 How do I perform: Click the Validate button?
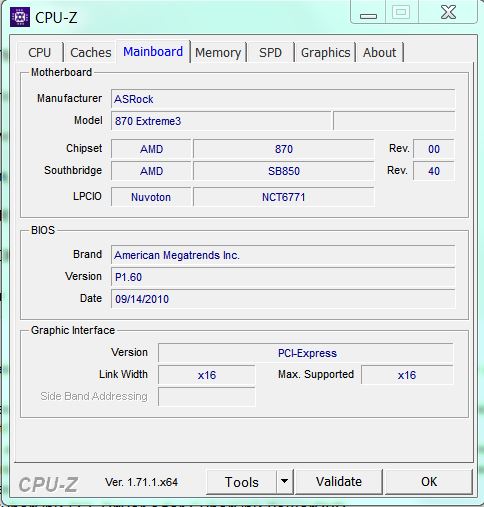click(339, 482)
